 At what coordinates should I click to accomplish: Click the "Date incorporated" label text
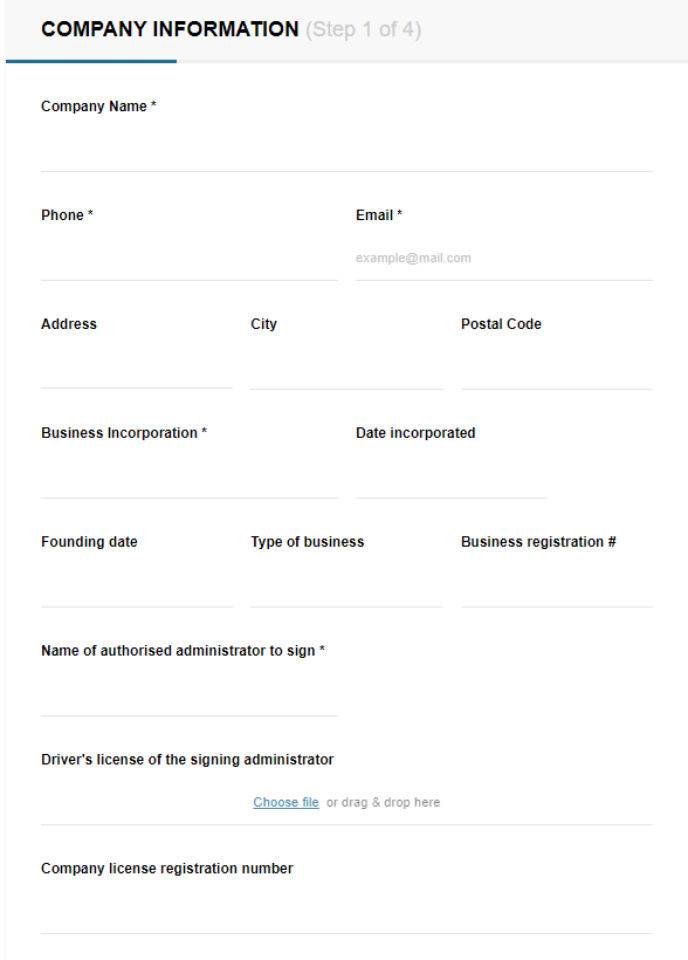[415, 434]
